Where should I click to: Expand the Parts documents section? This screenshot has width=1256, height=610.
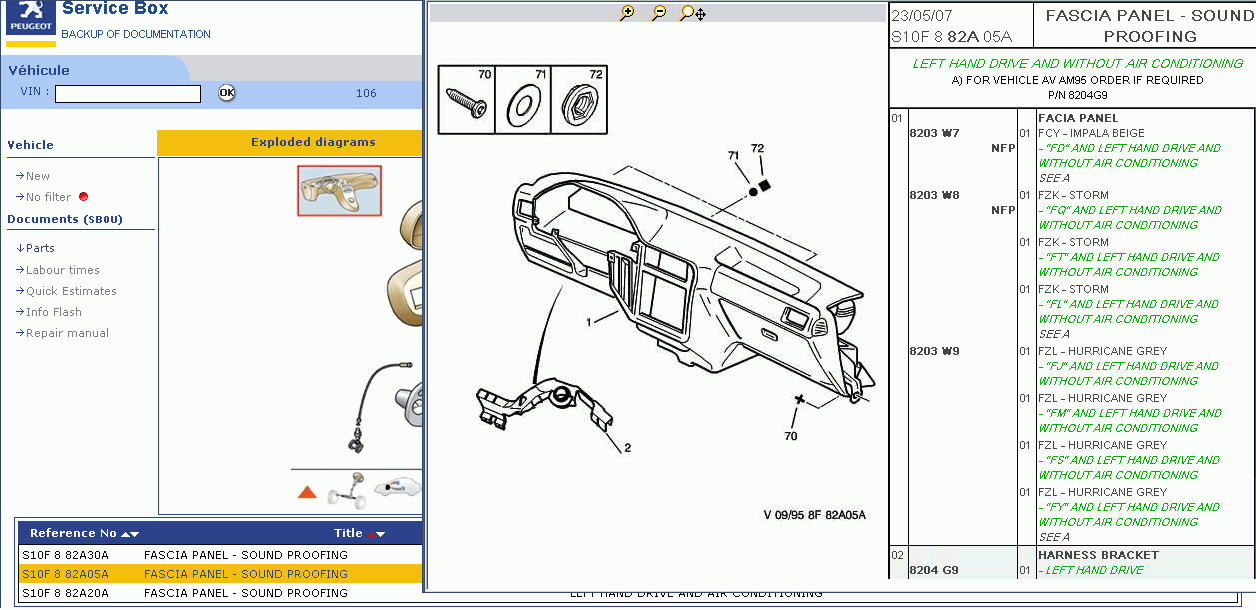tap(40, 248)
